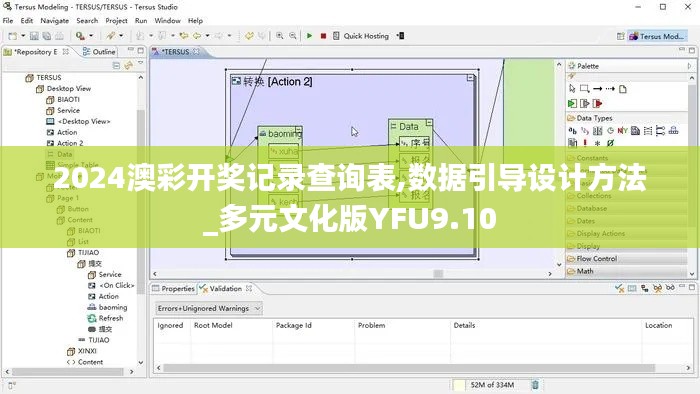This screenshot has width=700, height=394.
Task: Click the garbage collector trash icon
Action: [535, 385]
